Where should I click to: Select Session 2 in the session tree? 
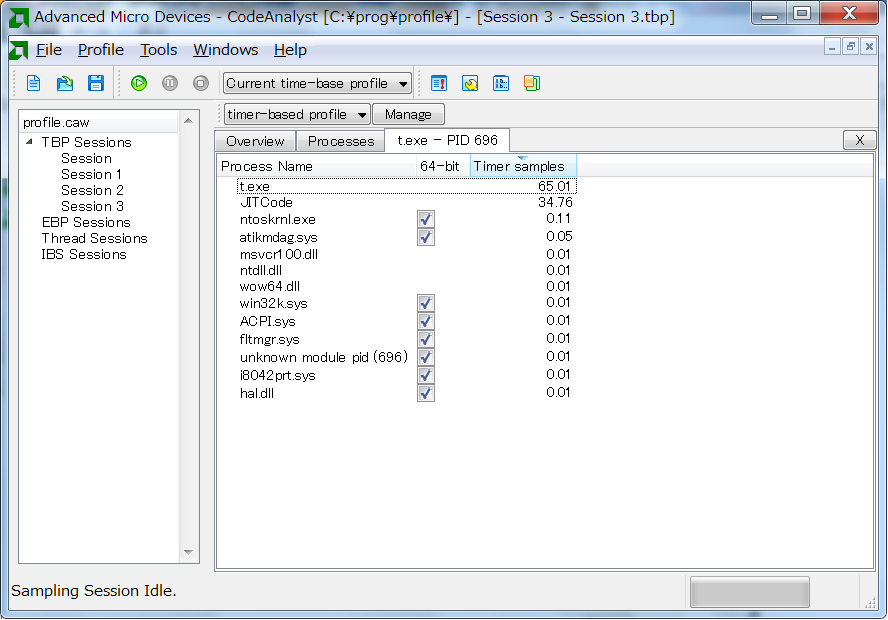(92, 189)
